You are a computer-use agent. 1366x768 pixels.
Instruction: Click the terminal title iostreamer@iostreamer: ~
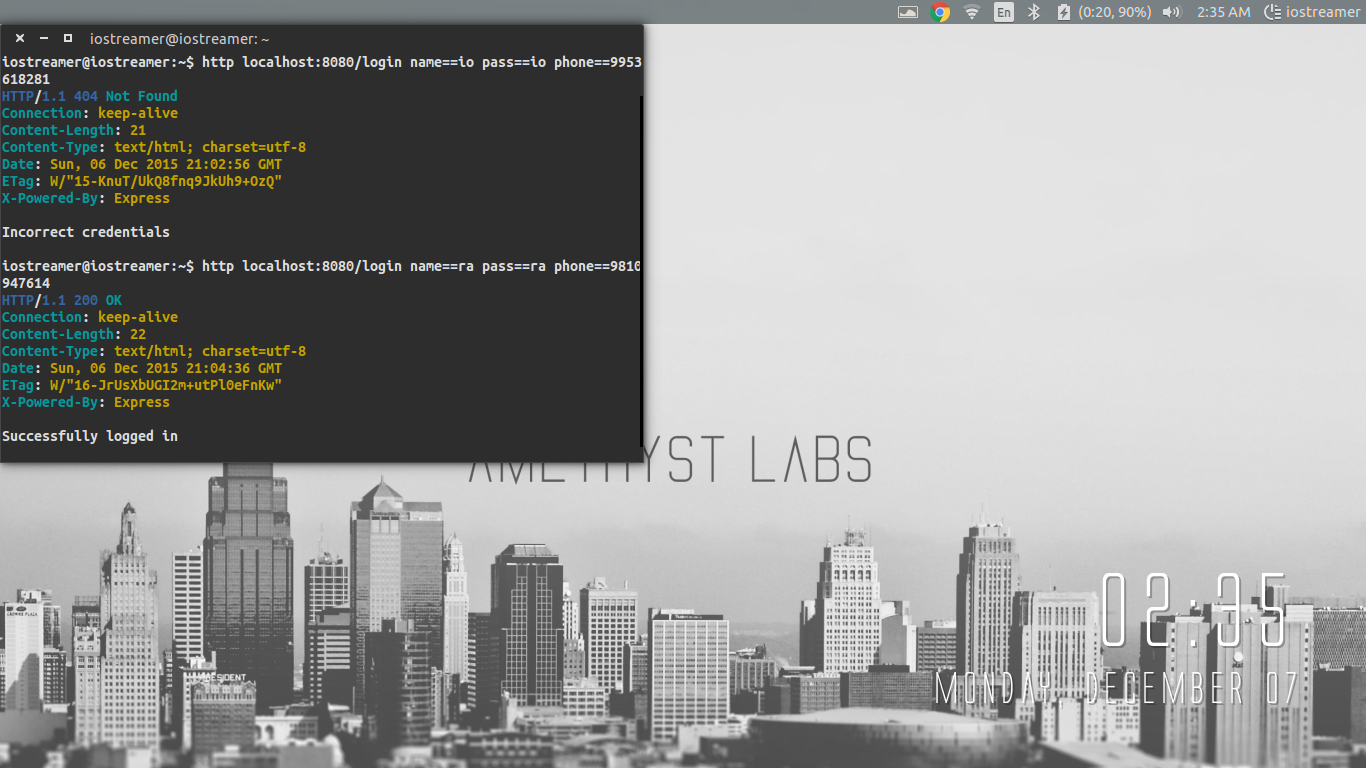[x=180, y=39]
